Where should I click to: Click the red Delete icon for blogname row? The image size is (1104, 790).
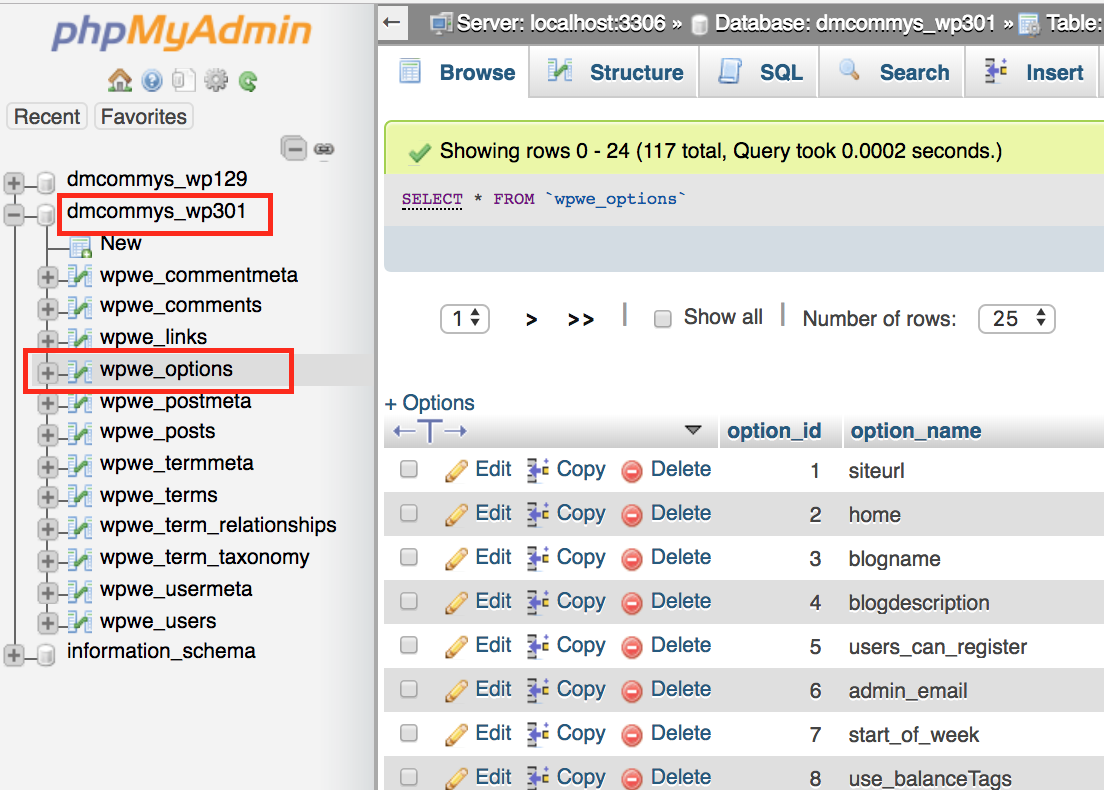pos(632,559)
